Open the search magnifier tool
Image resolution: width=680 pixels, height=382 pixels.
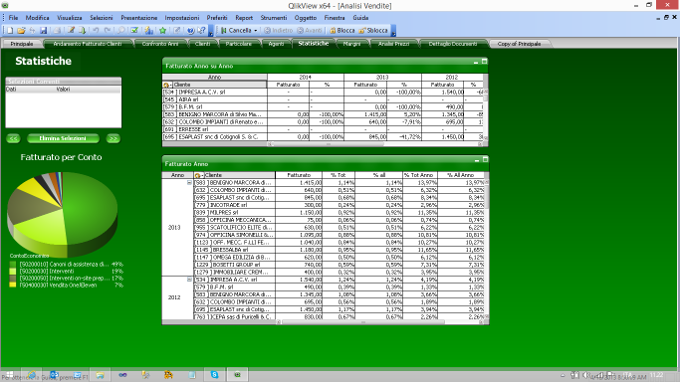(121, 30)
